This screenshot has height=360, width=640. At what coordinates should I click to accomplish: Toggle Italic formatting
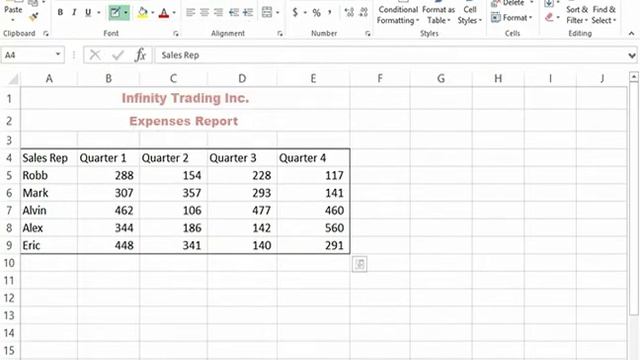pos(74,13)
